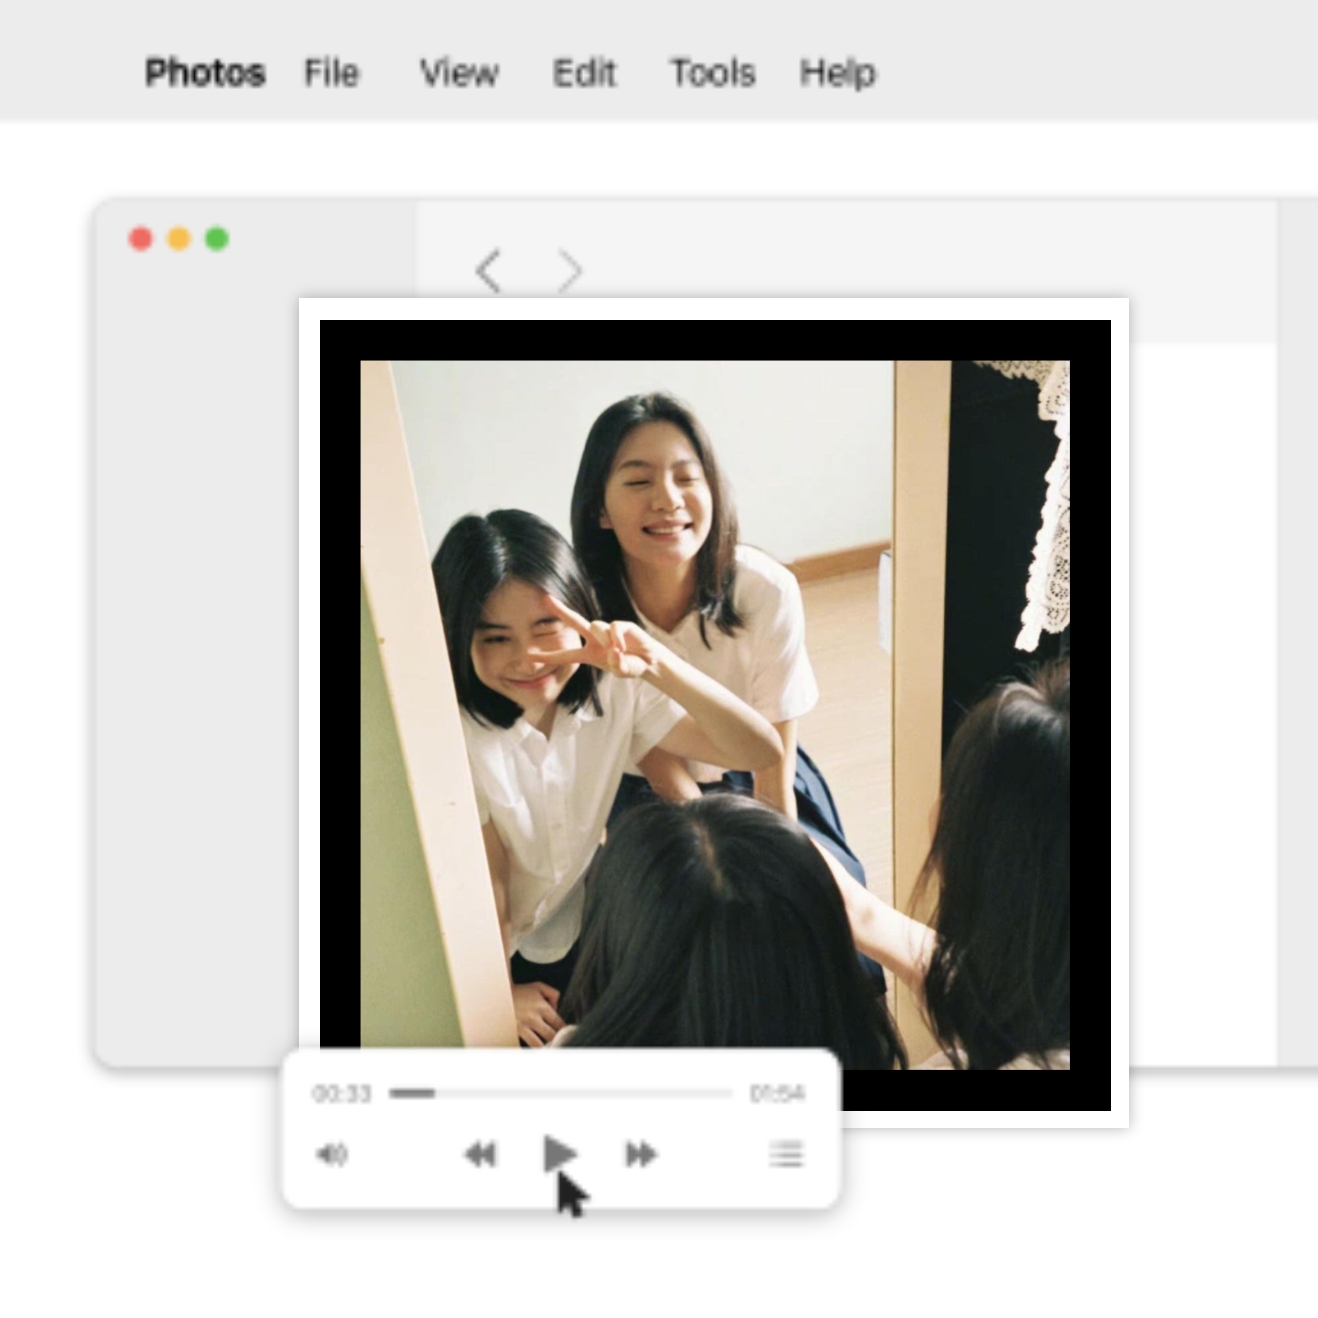Screen dimensions: 1318x1318
Task: Click the total duration 01:54 label
Action: [777, 1093]
